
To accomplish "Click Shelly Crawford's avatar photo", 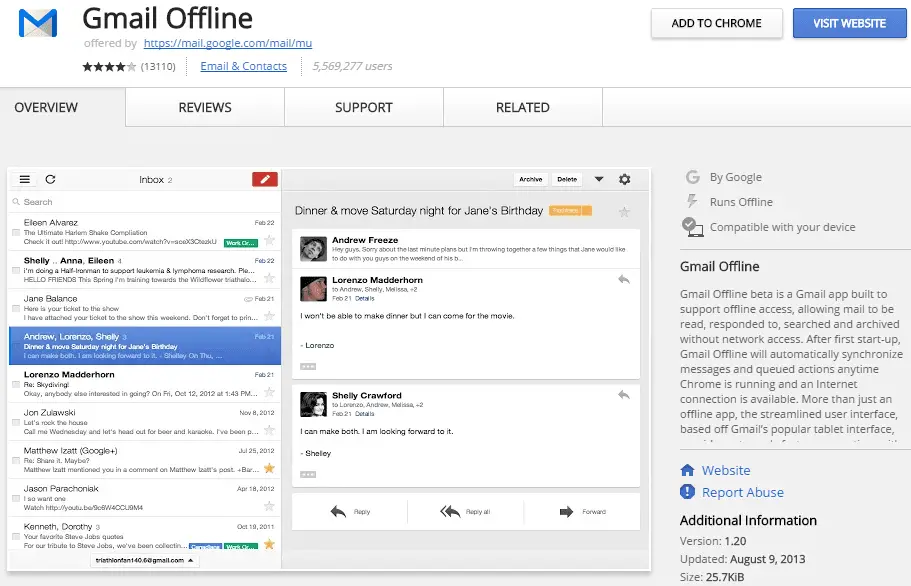I will point(313,404).
